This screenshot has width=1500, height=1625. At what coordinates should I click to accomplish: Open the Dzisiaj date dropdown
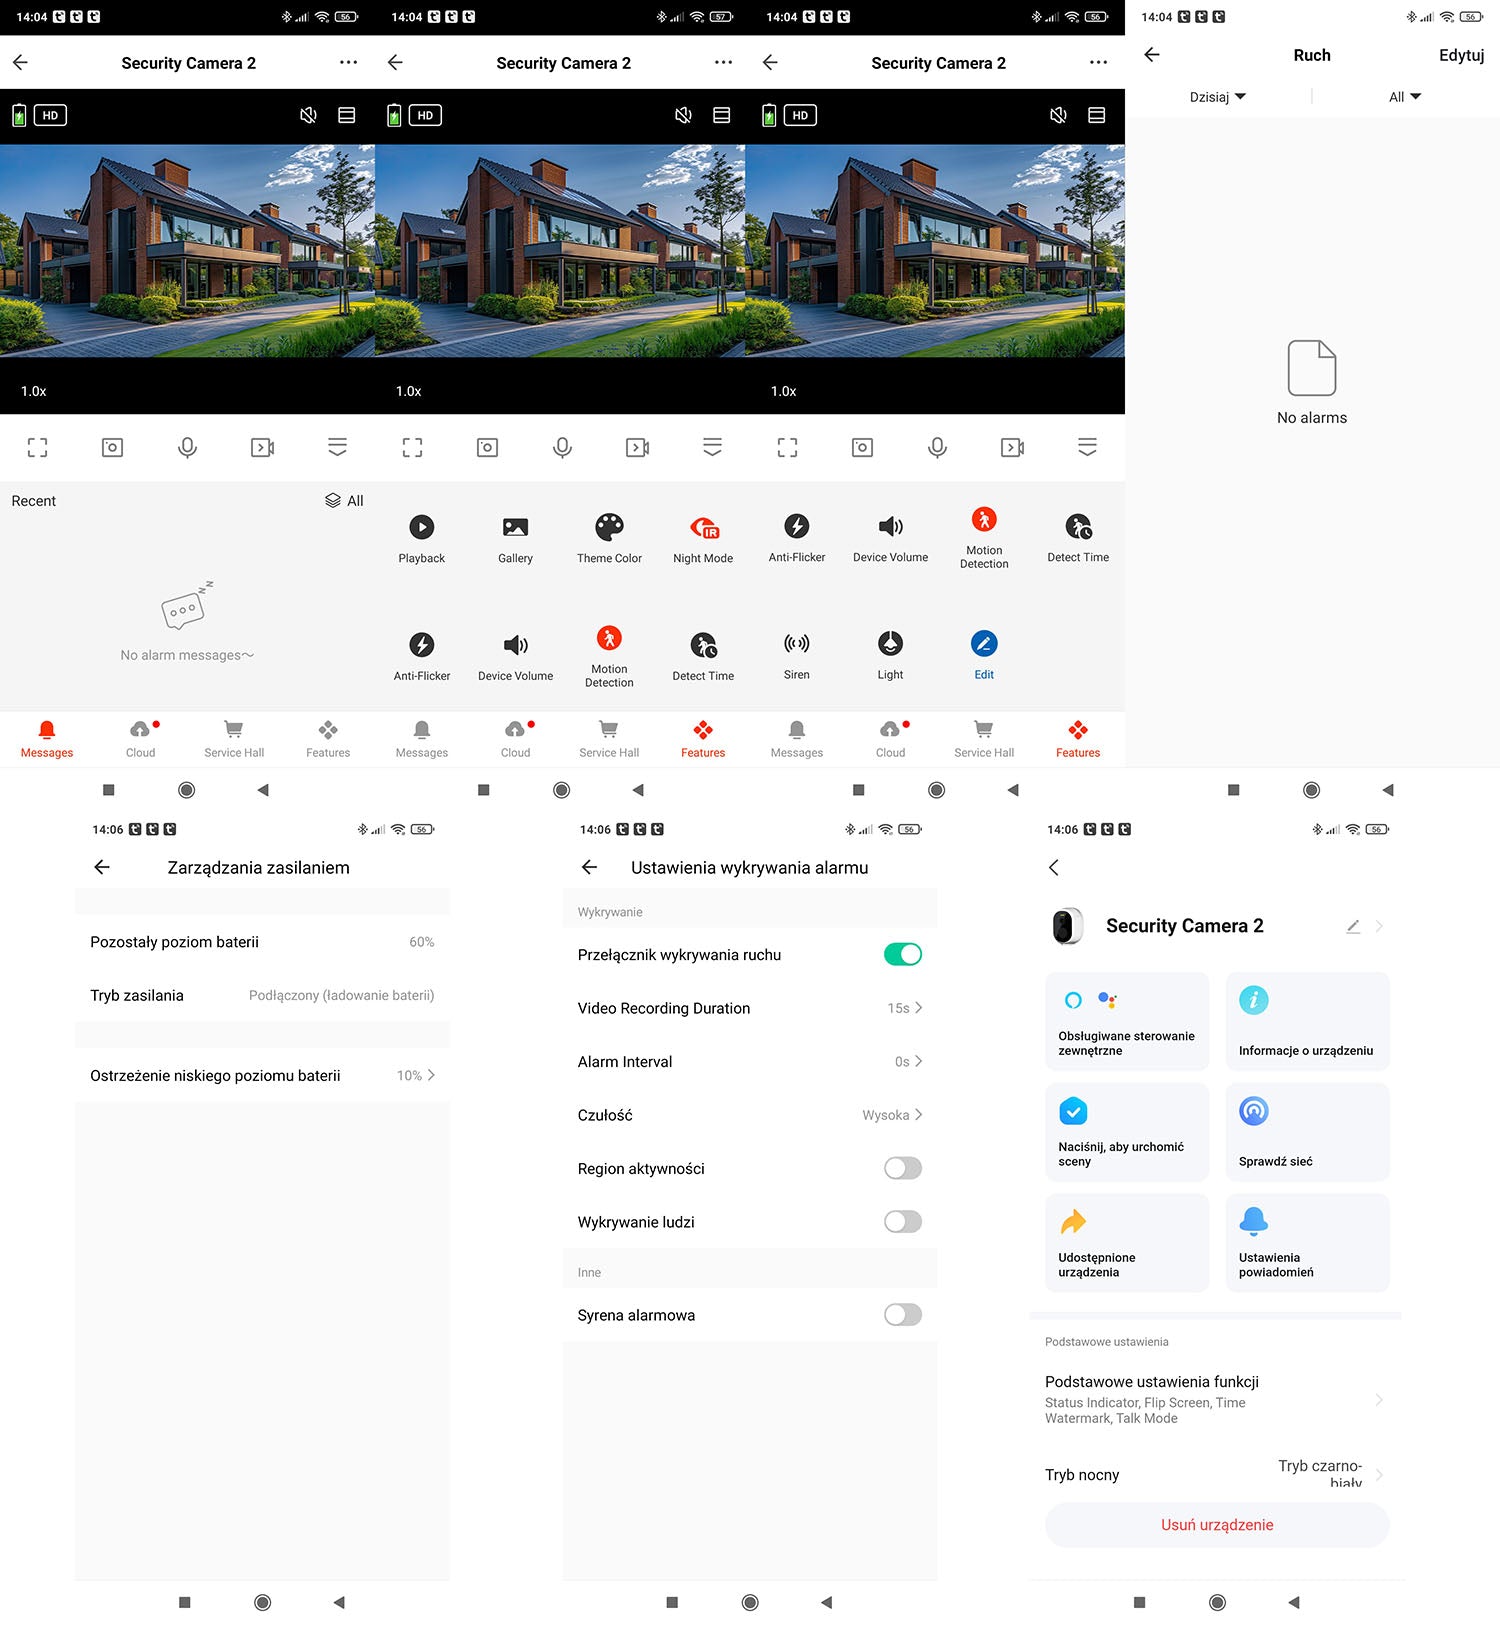[x=1217, y=97]
